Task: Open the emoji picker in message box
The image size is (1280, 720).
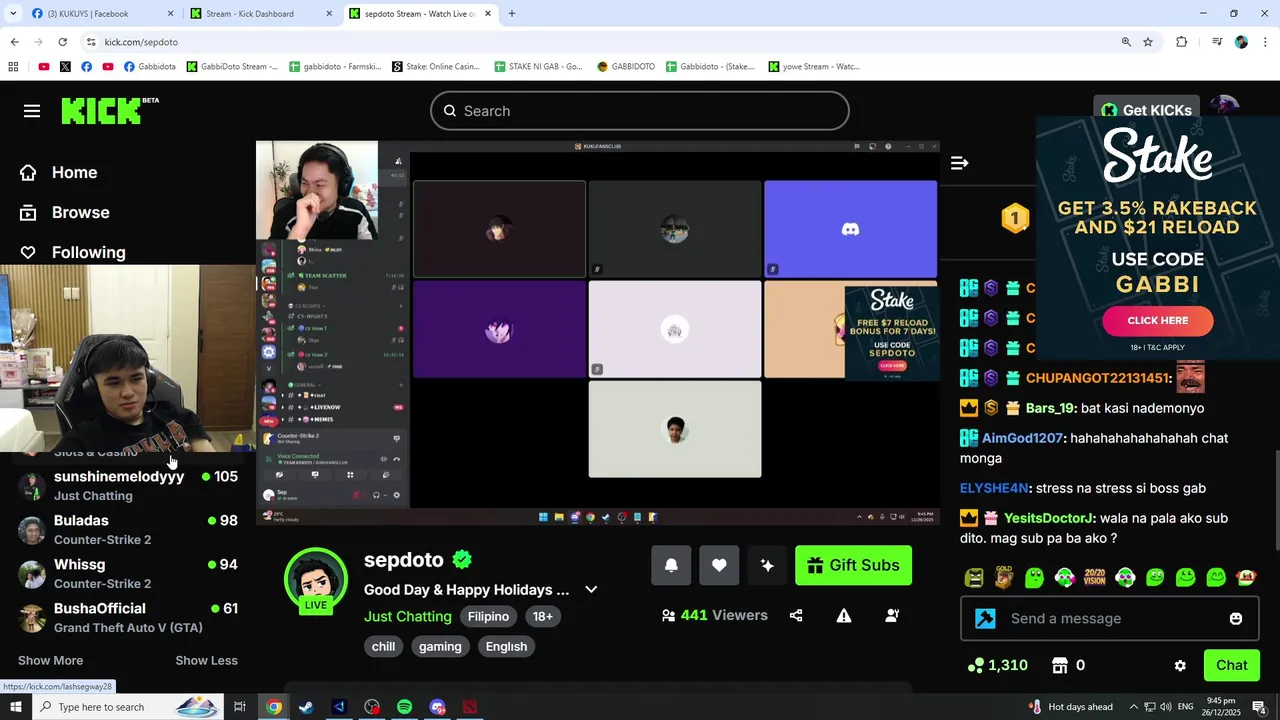Action: (1236, 618)
